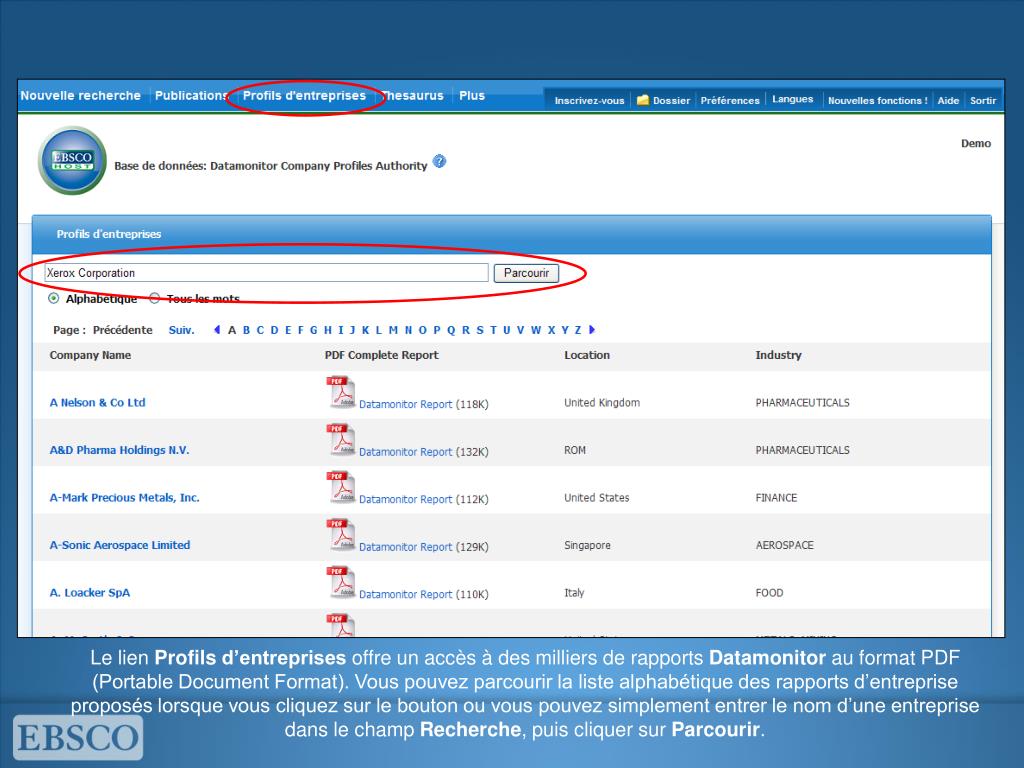The height and width of the screenshot is (768, 1024).
Task: Open A Nelson & Co Ltd company profile
Action: point(97,402)
